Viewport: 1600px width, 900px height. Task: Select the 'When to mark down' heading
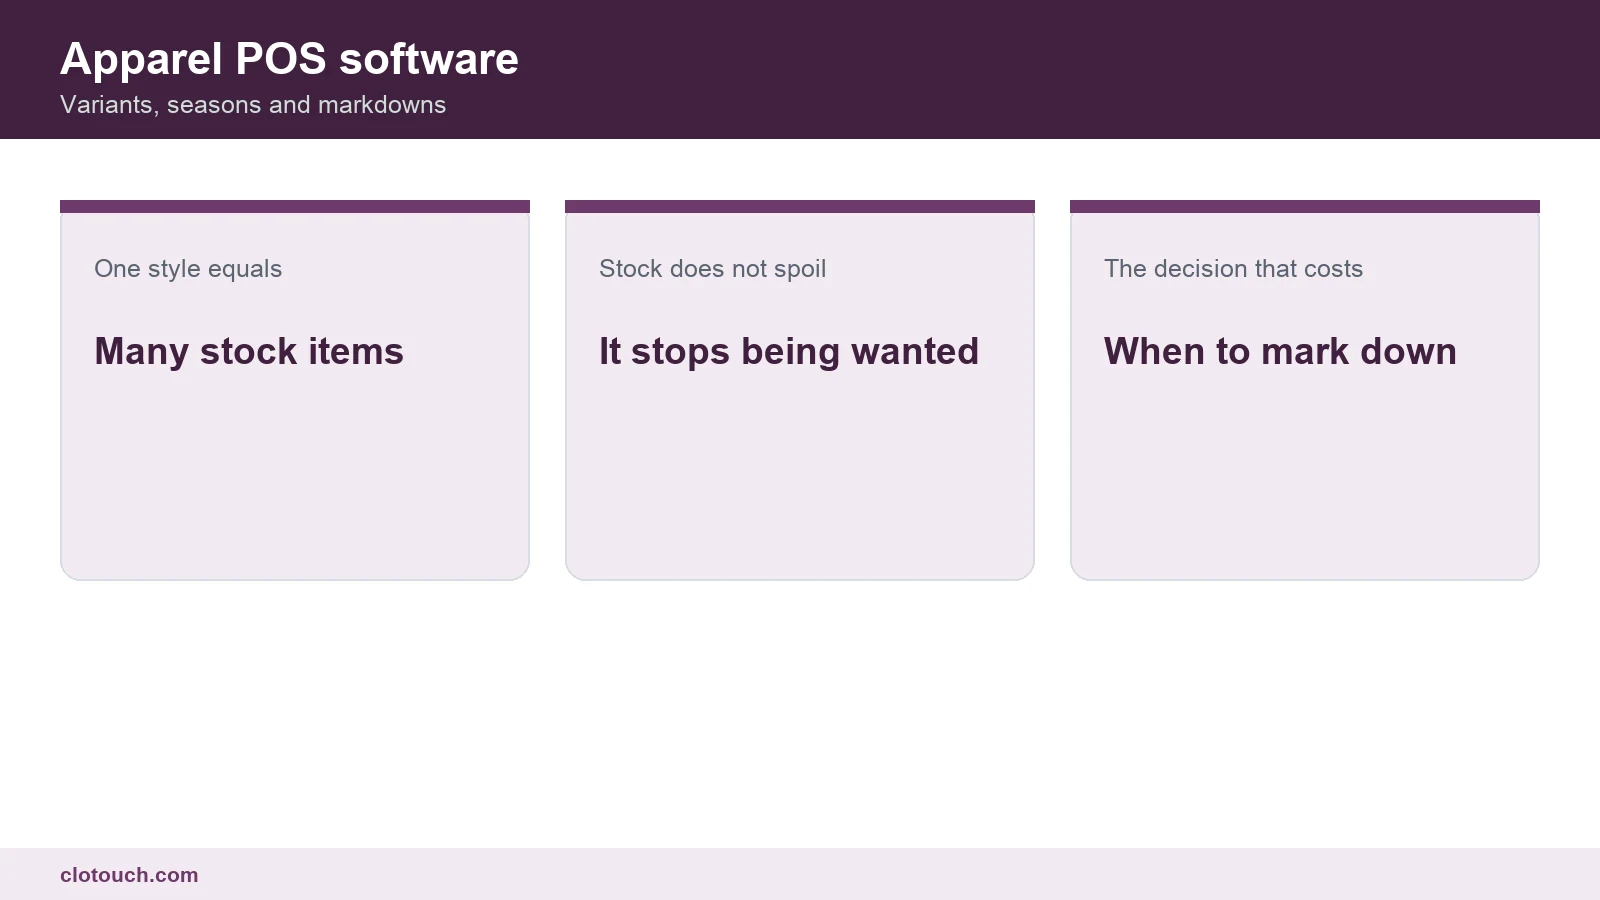1280,352
